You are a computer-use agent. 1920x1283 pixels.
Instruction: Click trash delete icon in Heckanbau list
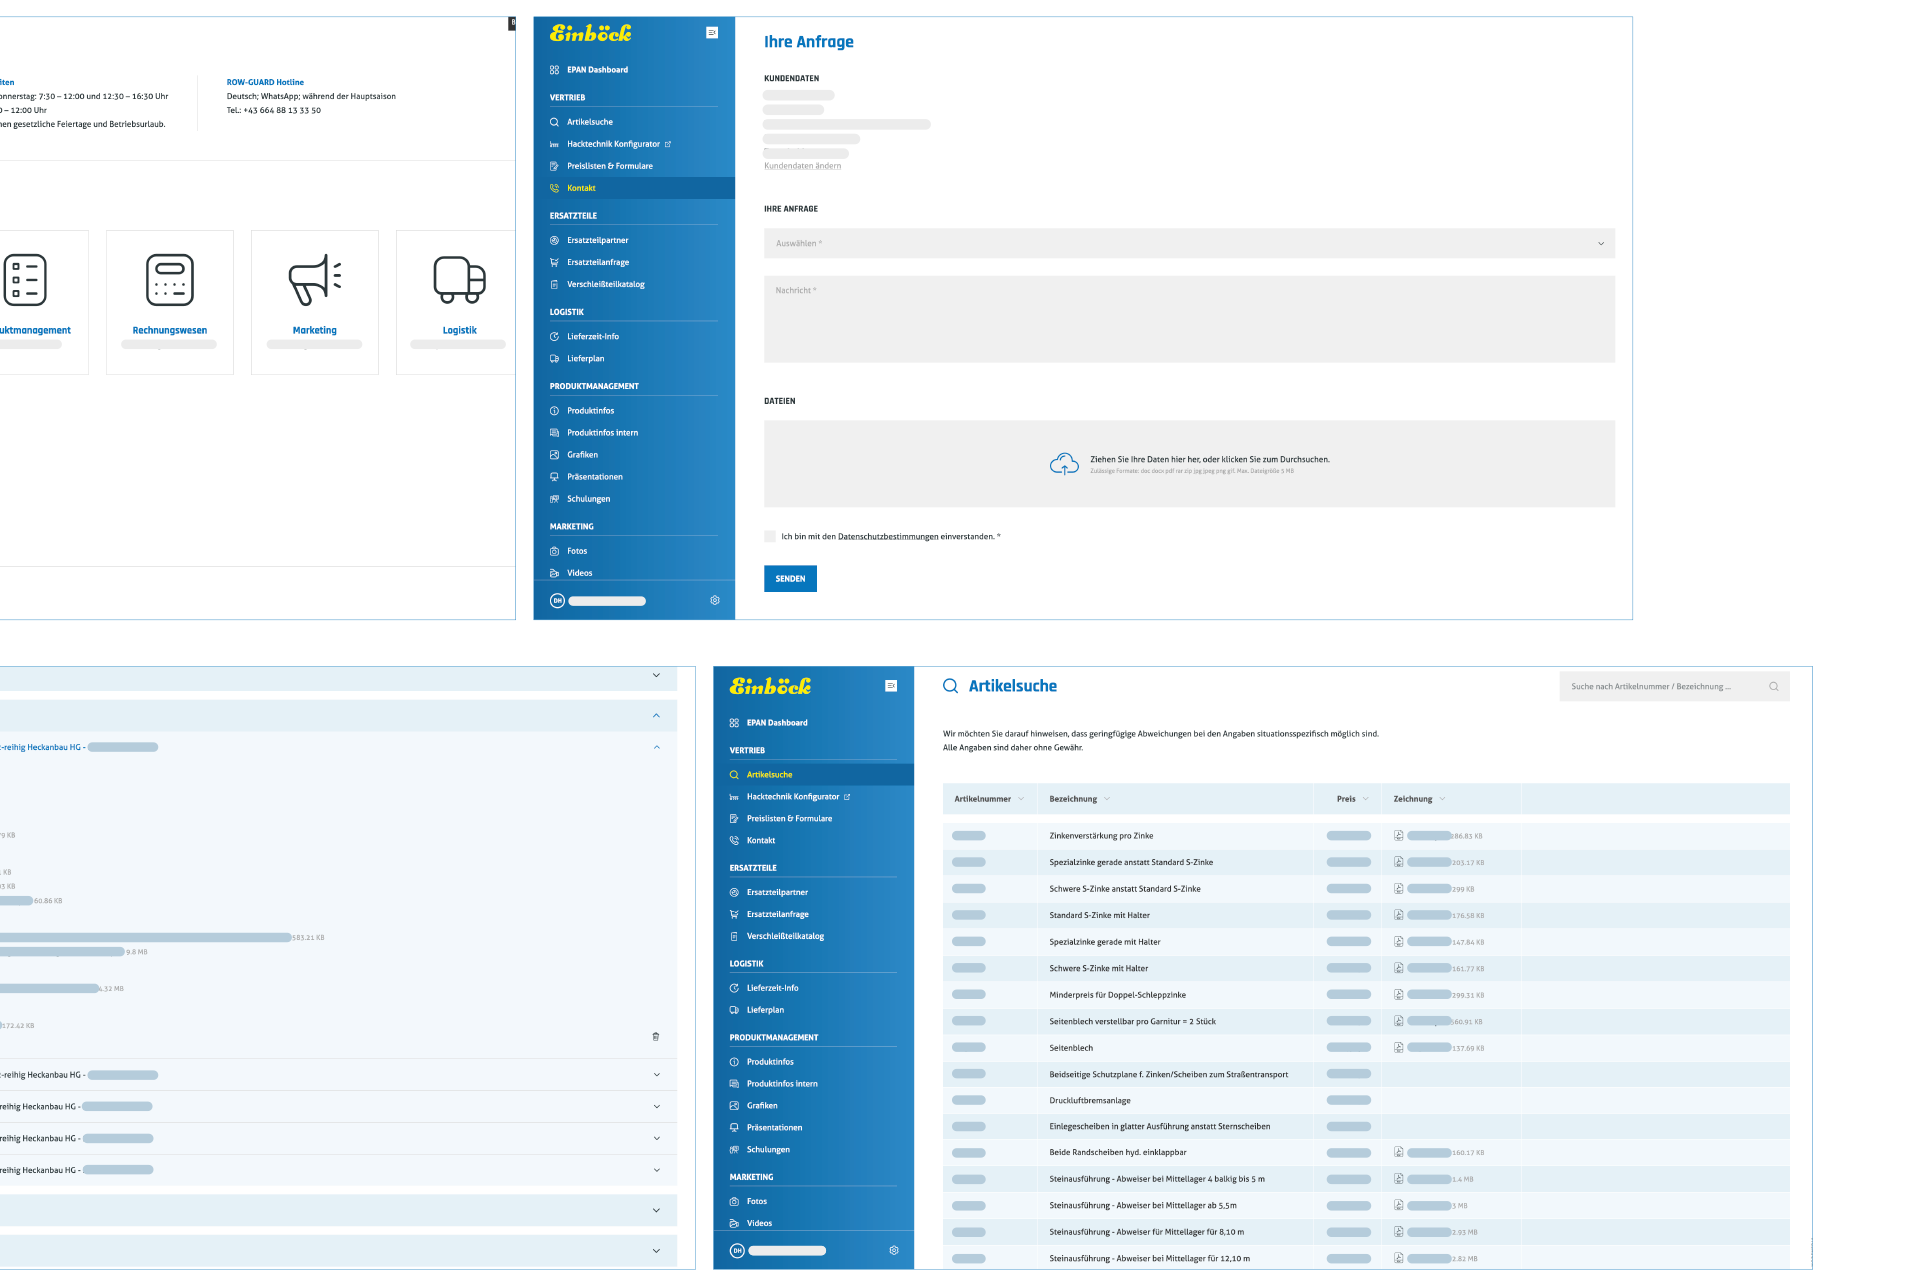click(656, 1037)
